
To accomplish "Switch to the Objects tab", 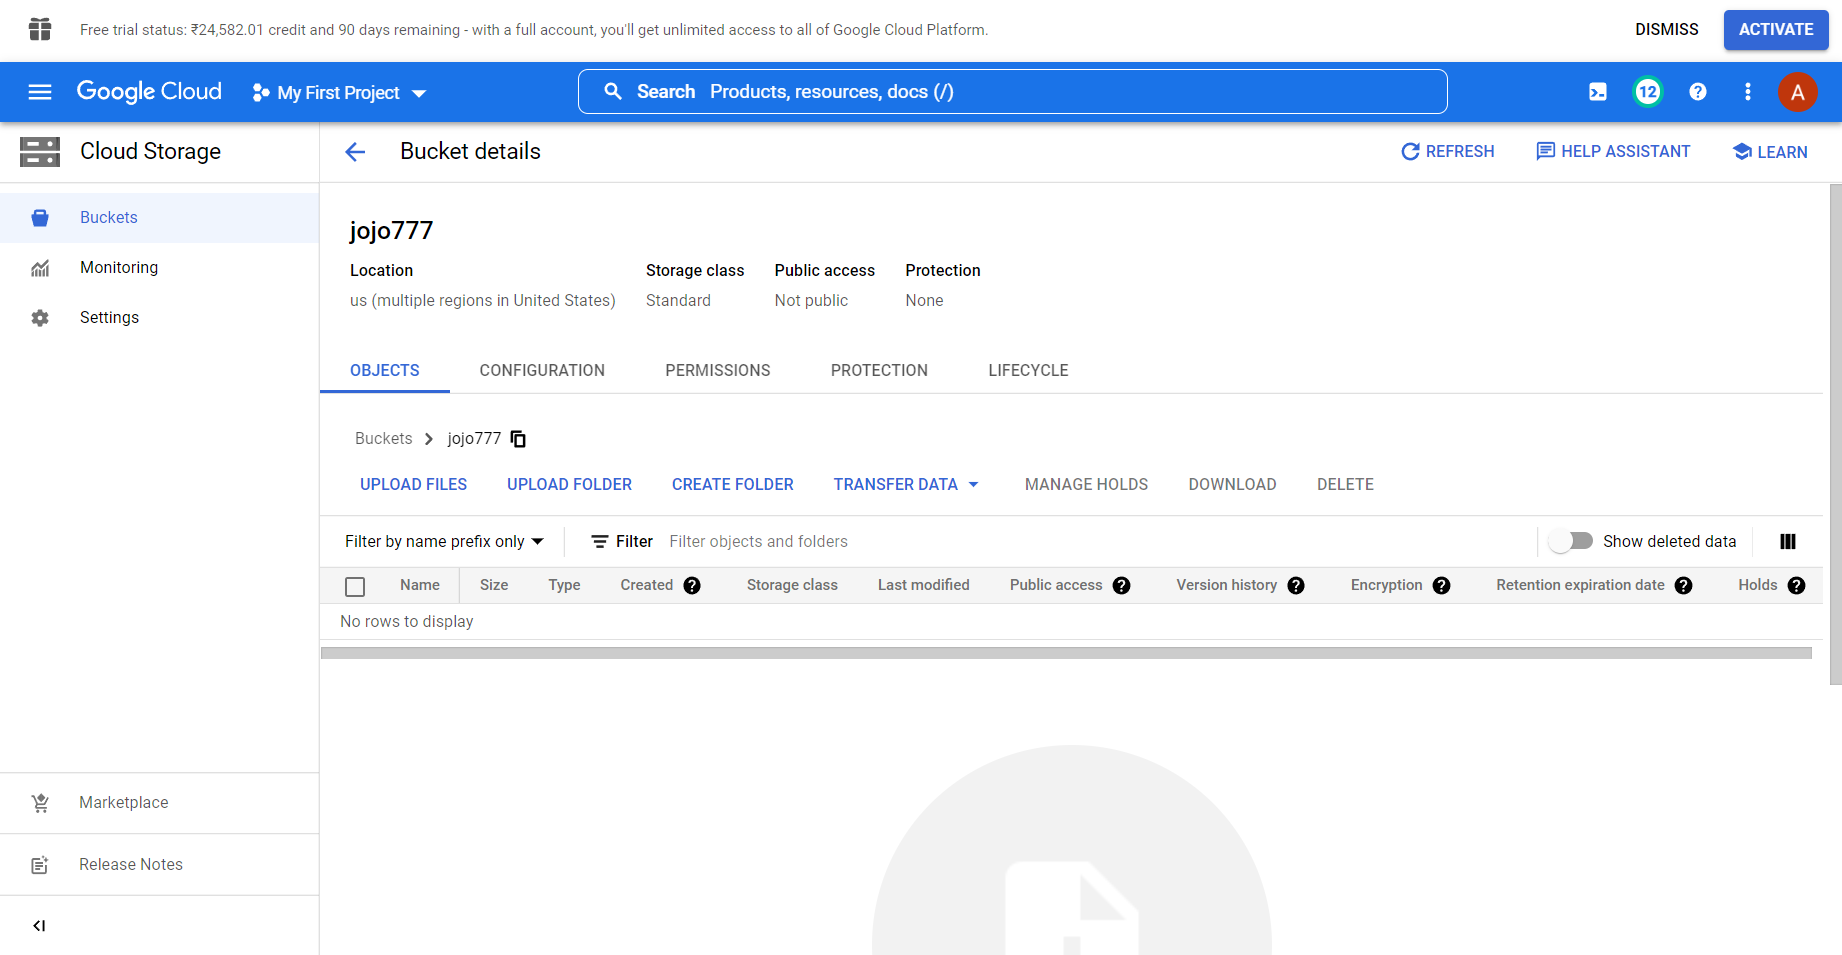I will click(x=385, y=371).
